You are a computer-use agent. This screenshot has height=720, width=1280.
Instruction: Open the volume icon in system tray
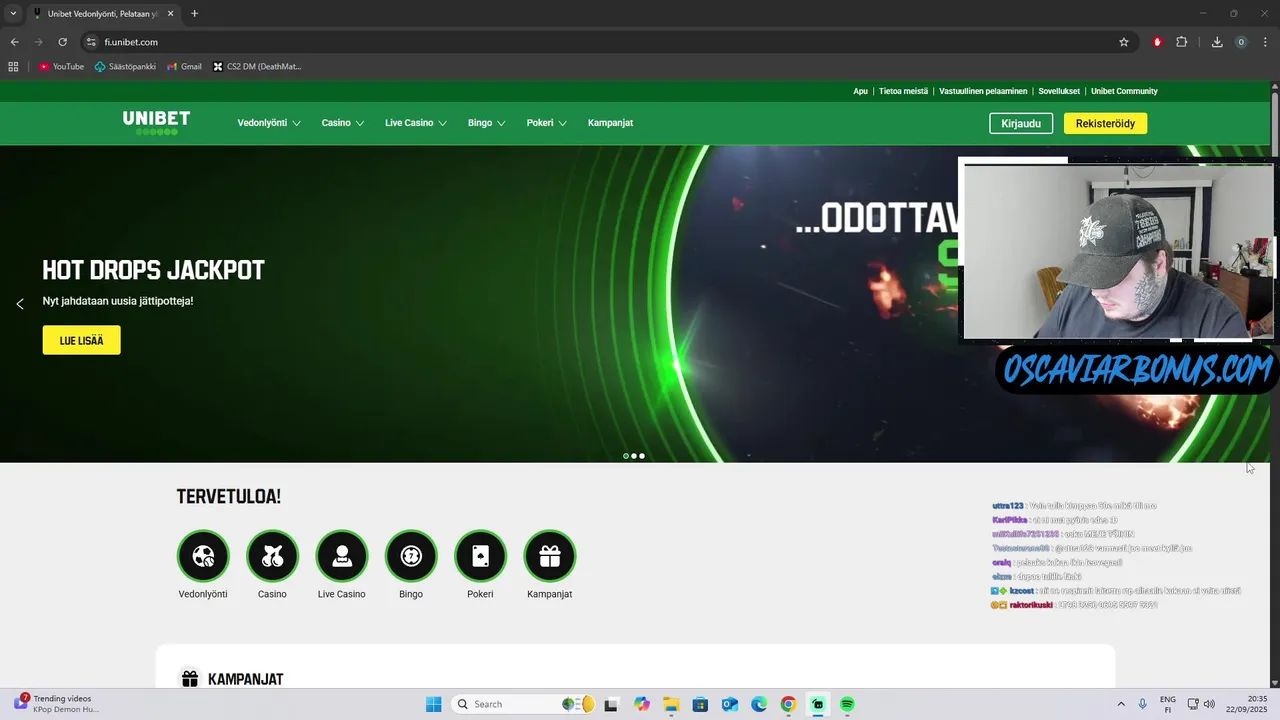tap(1209, 704)
